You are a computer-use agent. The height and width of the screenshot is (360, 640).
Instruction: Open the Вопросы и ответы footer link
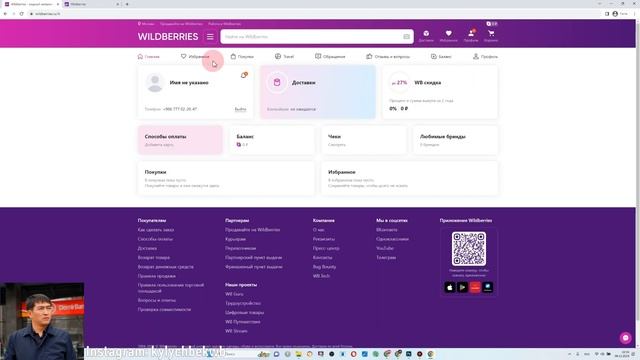coord(157,300)
